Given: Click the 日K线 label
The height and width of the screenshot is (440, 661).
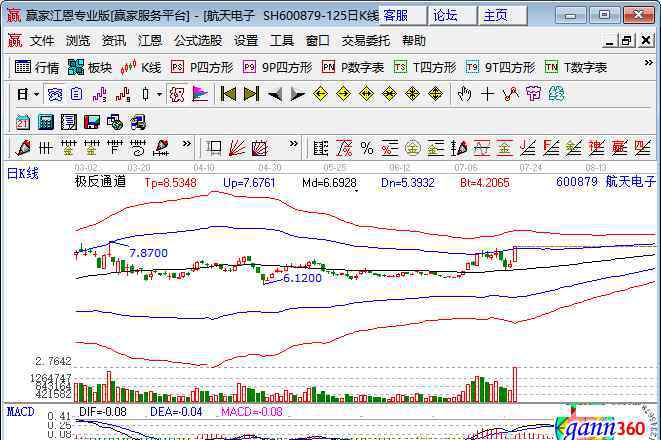Looking at the screenshot, I should pos(23,174).
